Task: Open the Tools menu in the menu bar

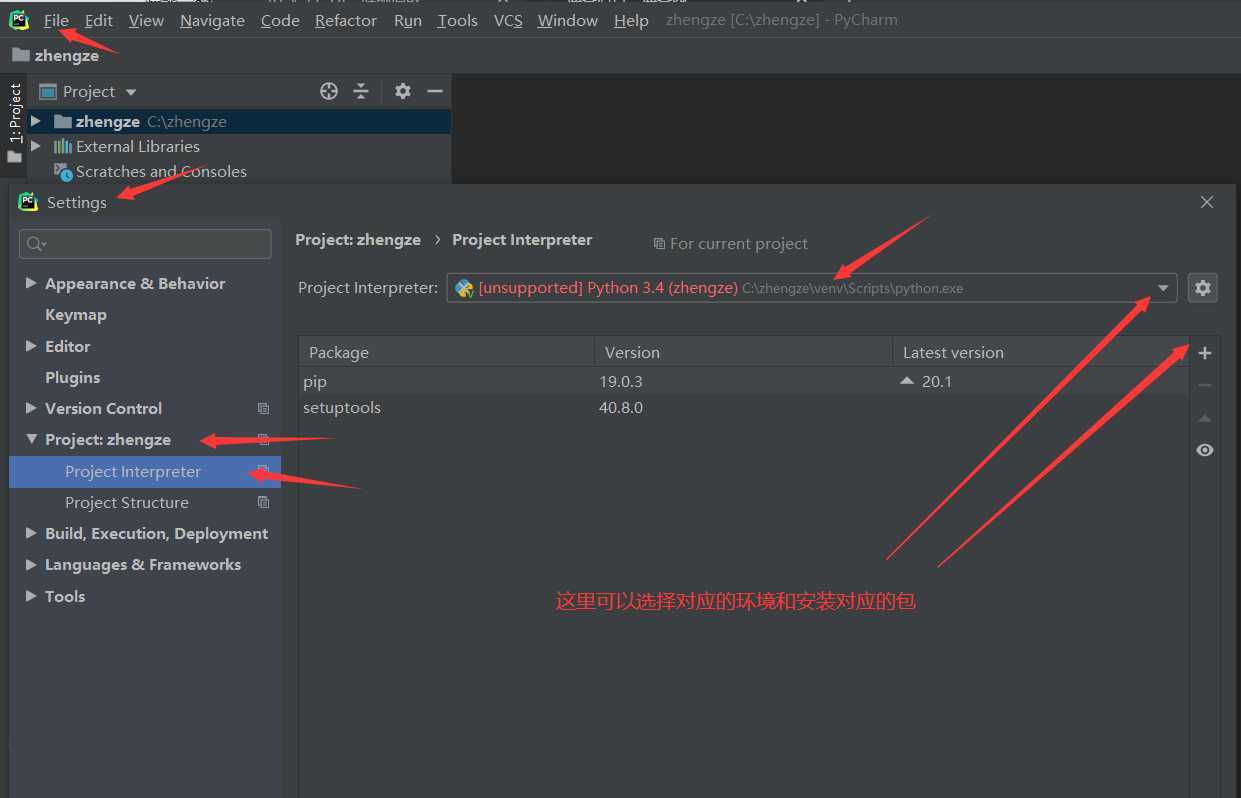Action: tap(458, 20)
